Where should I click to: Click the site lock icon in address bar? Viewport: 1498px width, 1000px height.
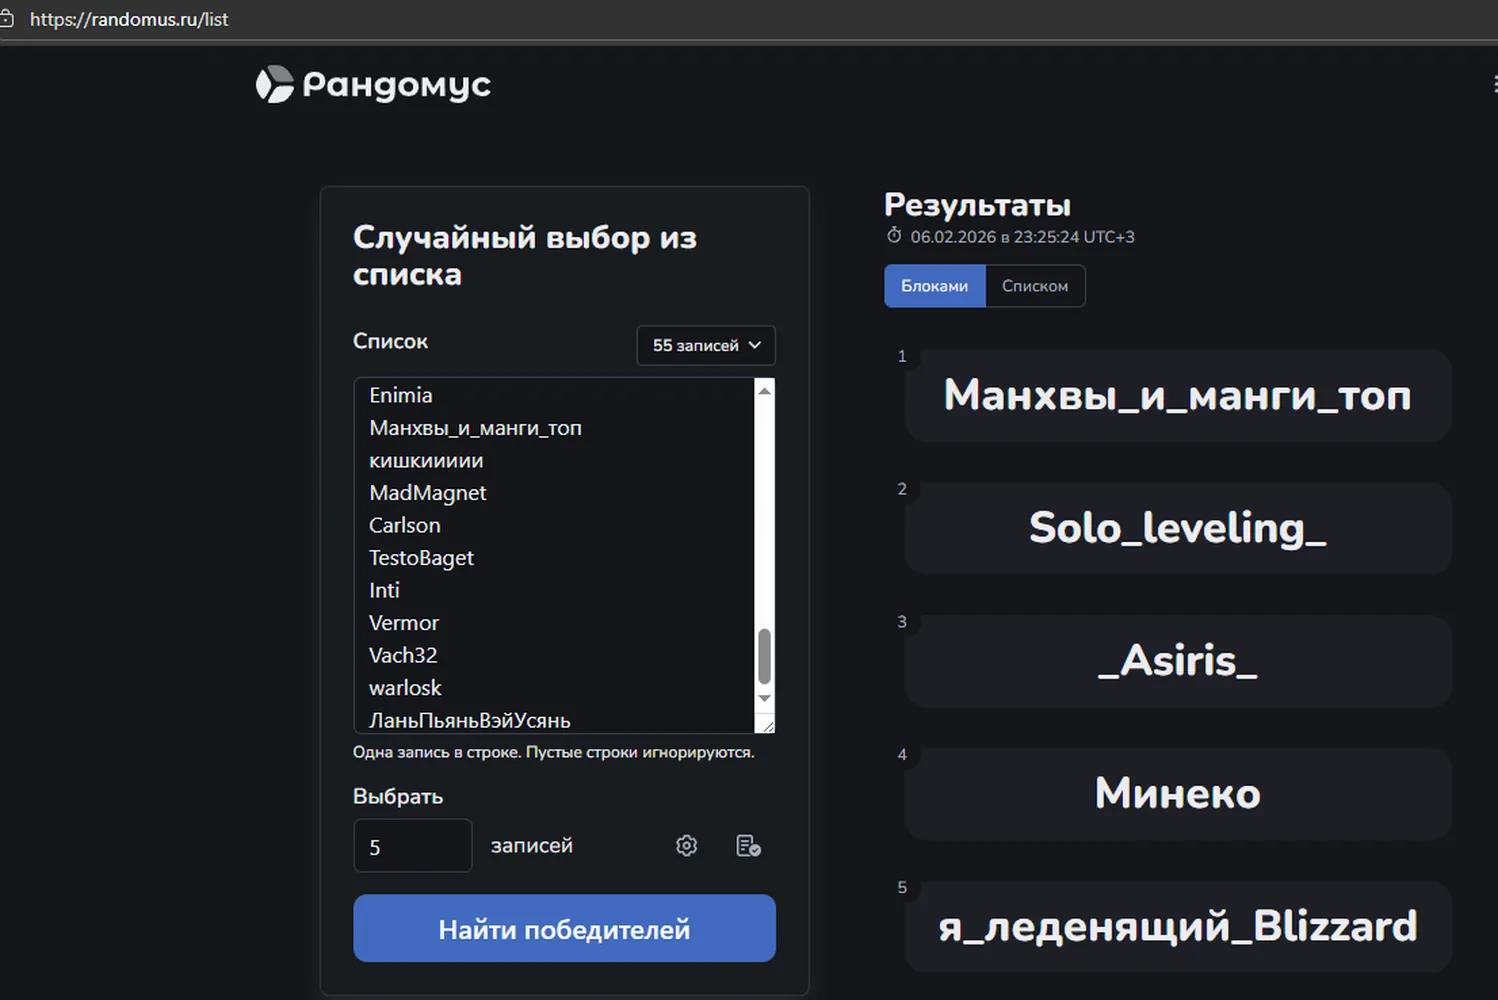point(6,19)
